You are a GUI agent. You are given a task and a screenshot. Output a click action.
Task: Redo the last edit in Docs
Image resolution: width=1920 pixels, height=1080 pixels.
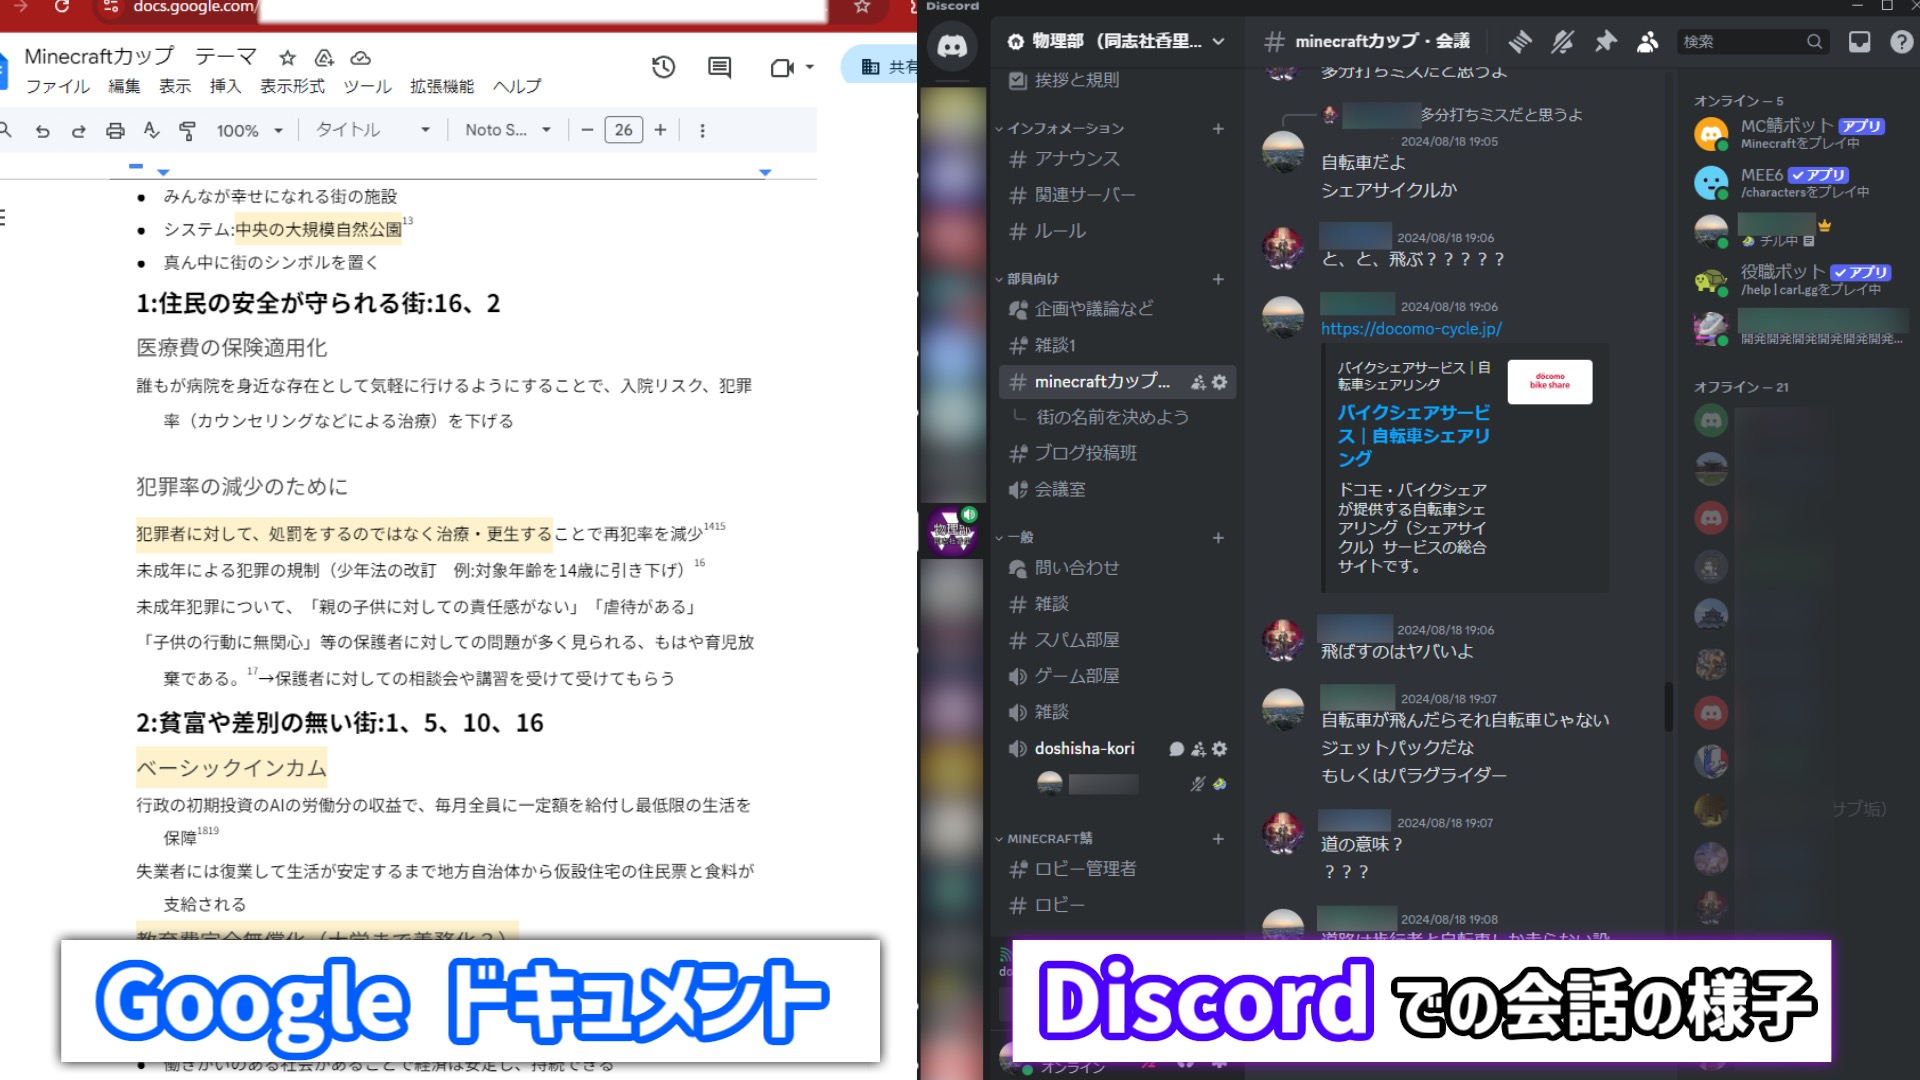tap(79, 131)
